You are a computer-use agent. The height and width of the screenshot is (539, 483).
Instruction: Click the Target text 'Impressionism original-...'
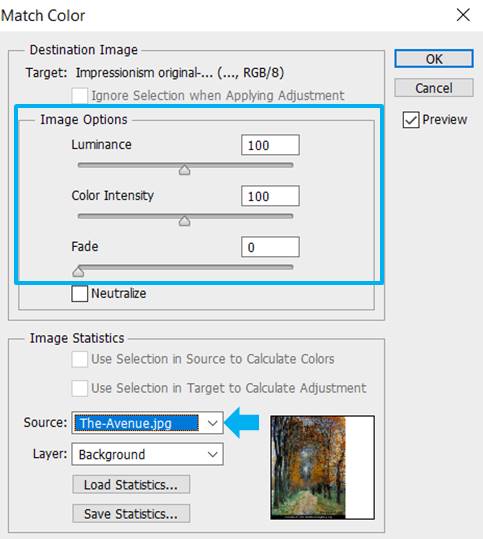click(144, 73)
